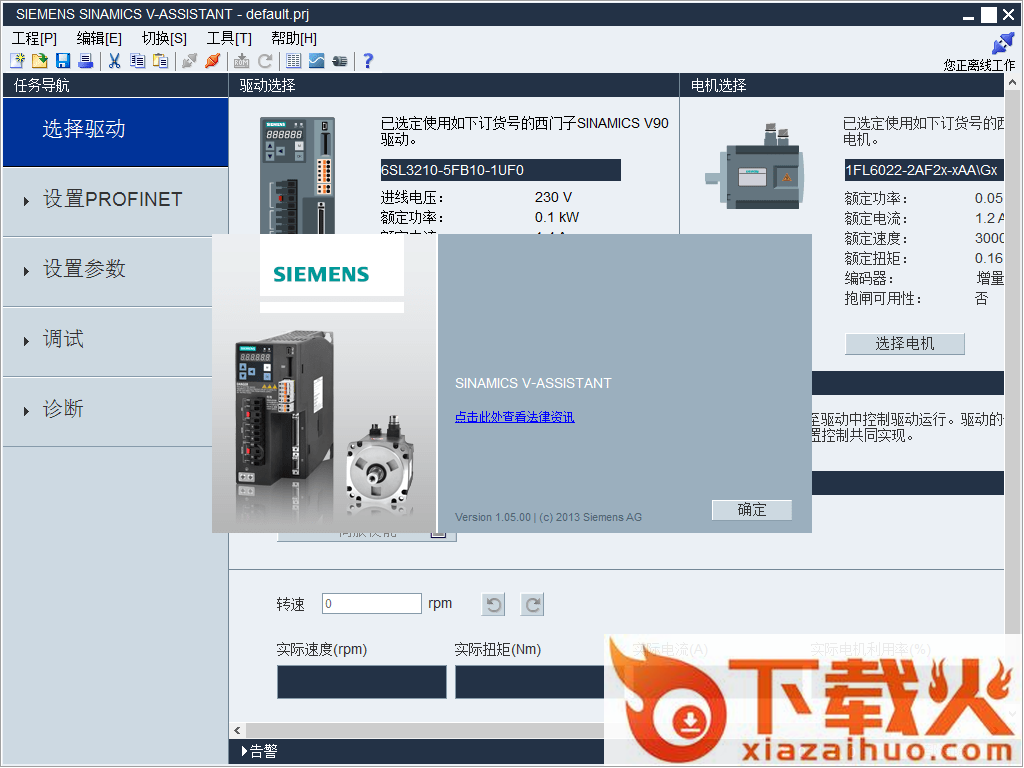The height and width of the screenshot is (768, 1024).
Task: Click the 抱闸可用性 label
Action: pos(883,299)
